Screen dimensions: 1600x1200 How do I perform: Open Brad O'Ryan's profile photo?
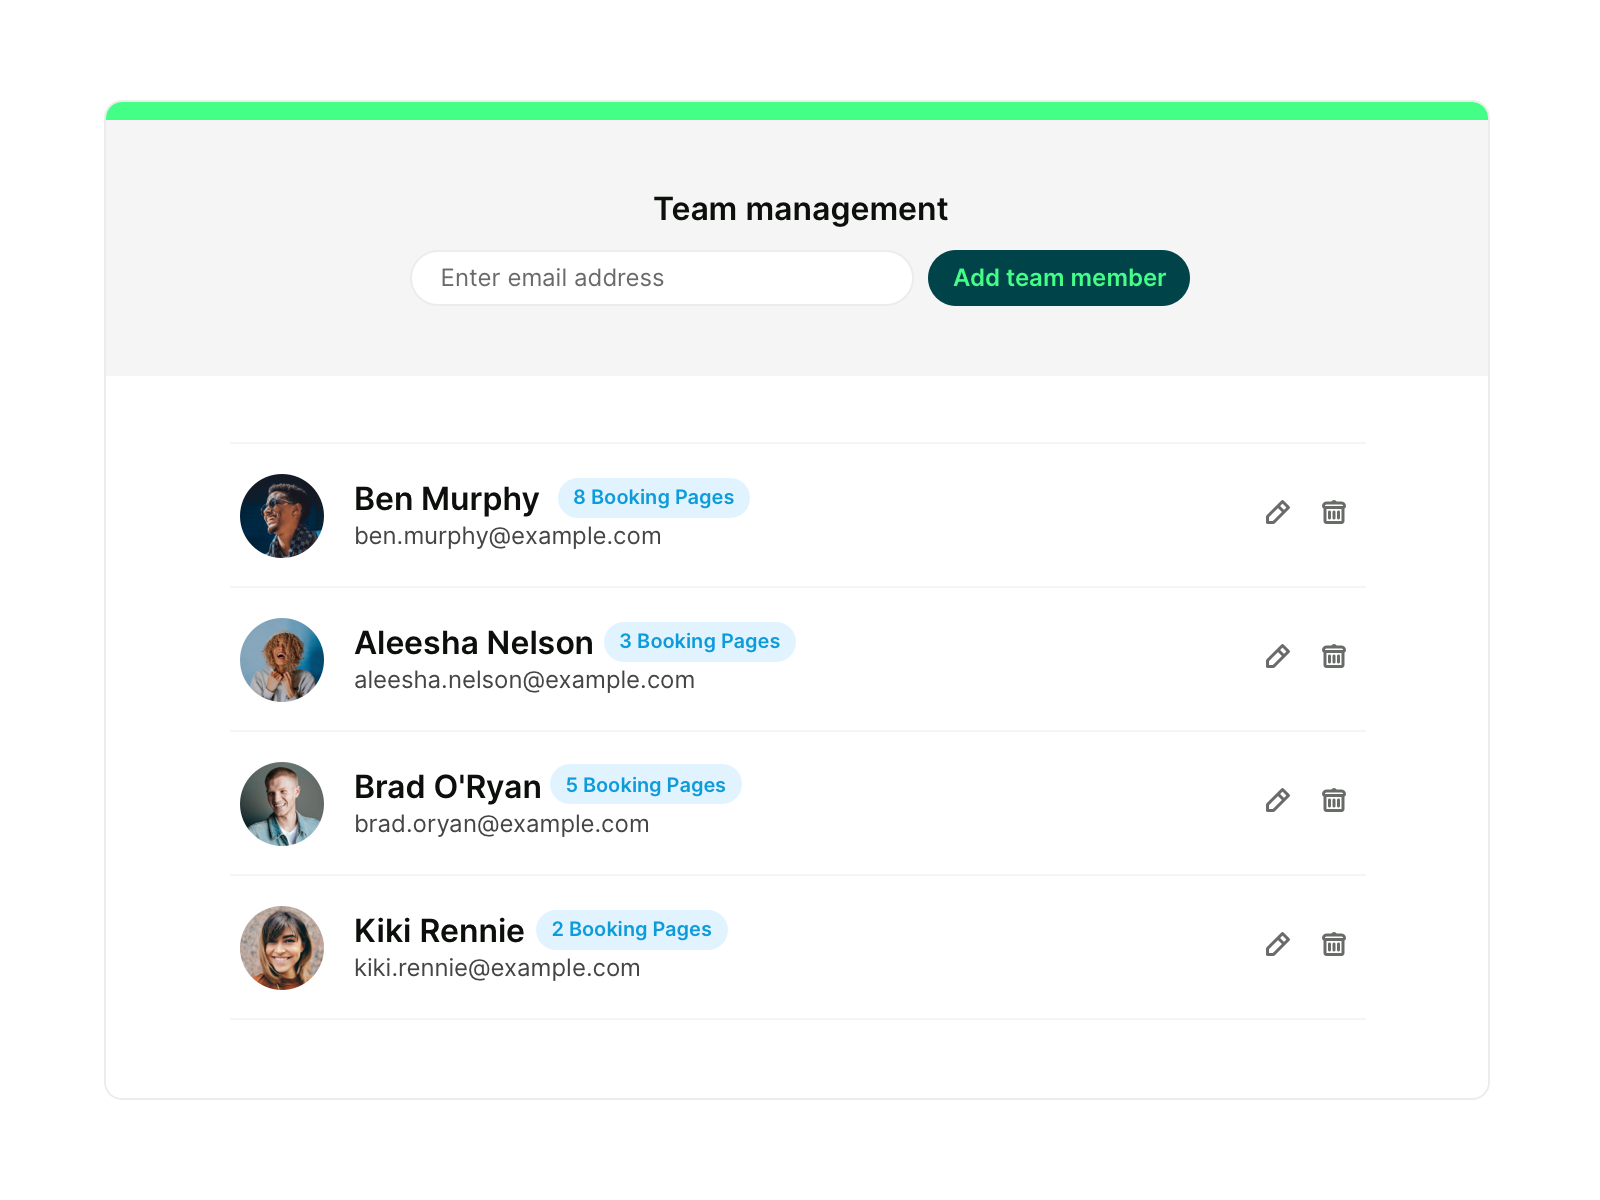pos(282,804)
